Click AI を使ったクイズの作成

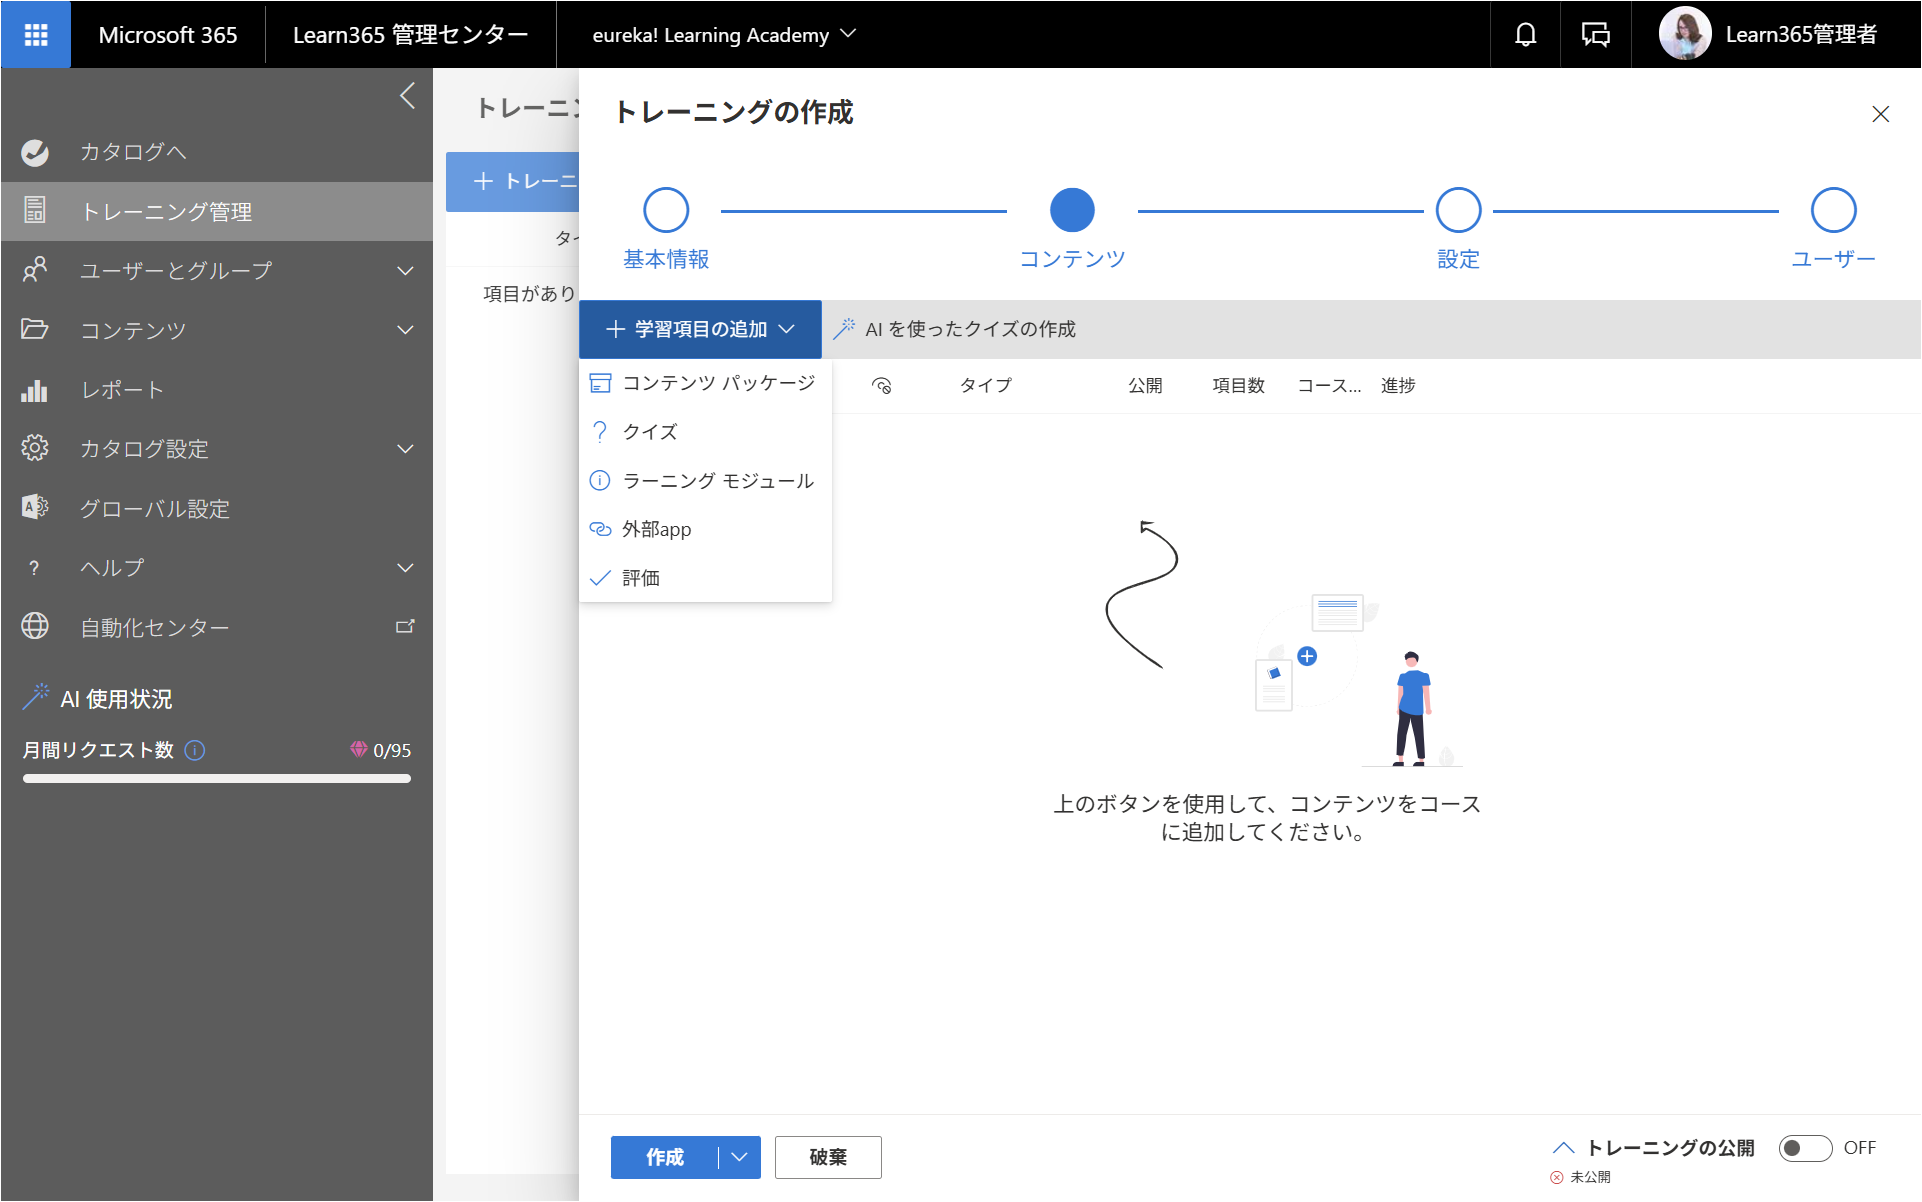(x=954, y=329)
